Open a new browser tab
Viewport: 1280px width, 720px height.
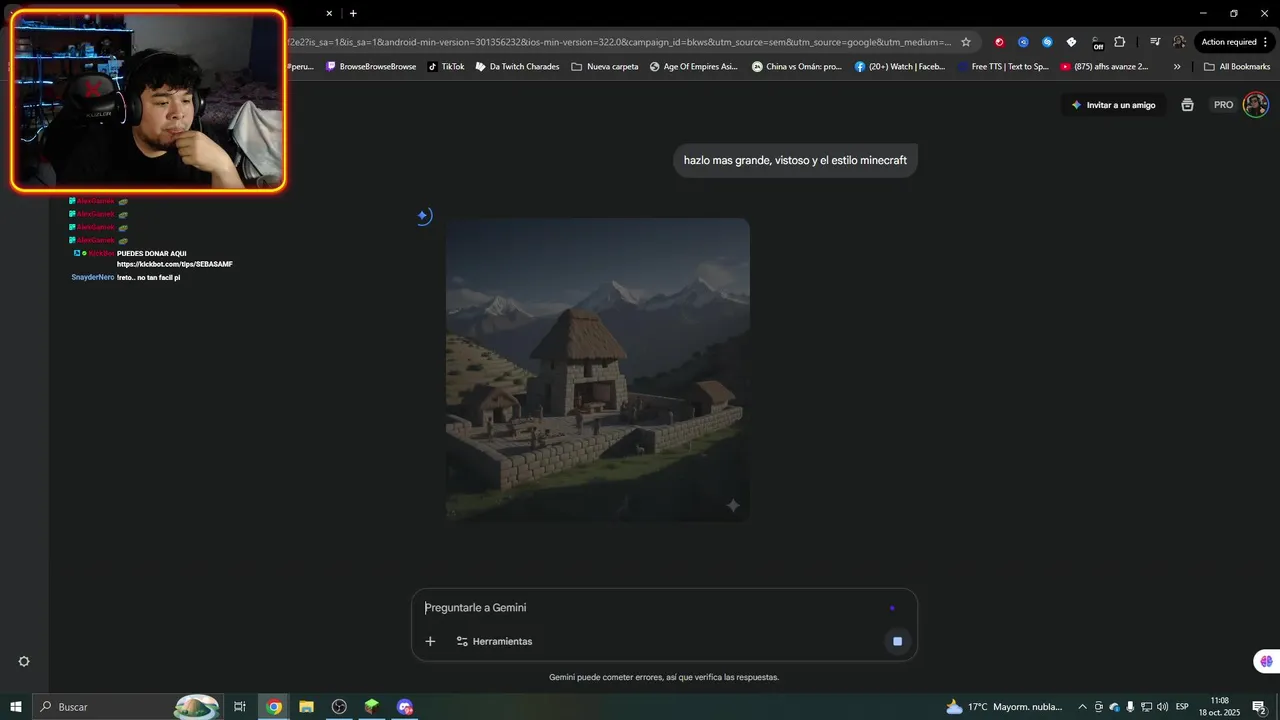pos(353,13)
